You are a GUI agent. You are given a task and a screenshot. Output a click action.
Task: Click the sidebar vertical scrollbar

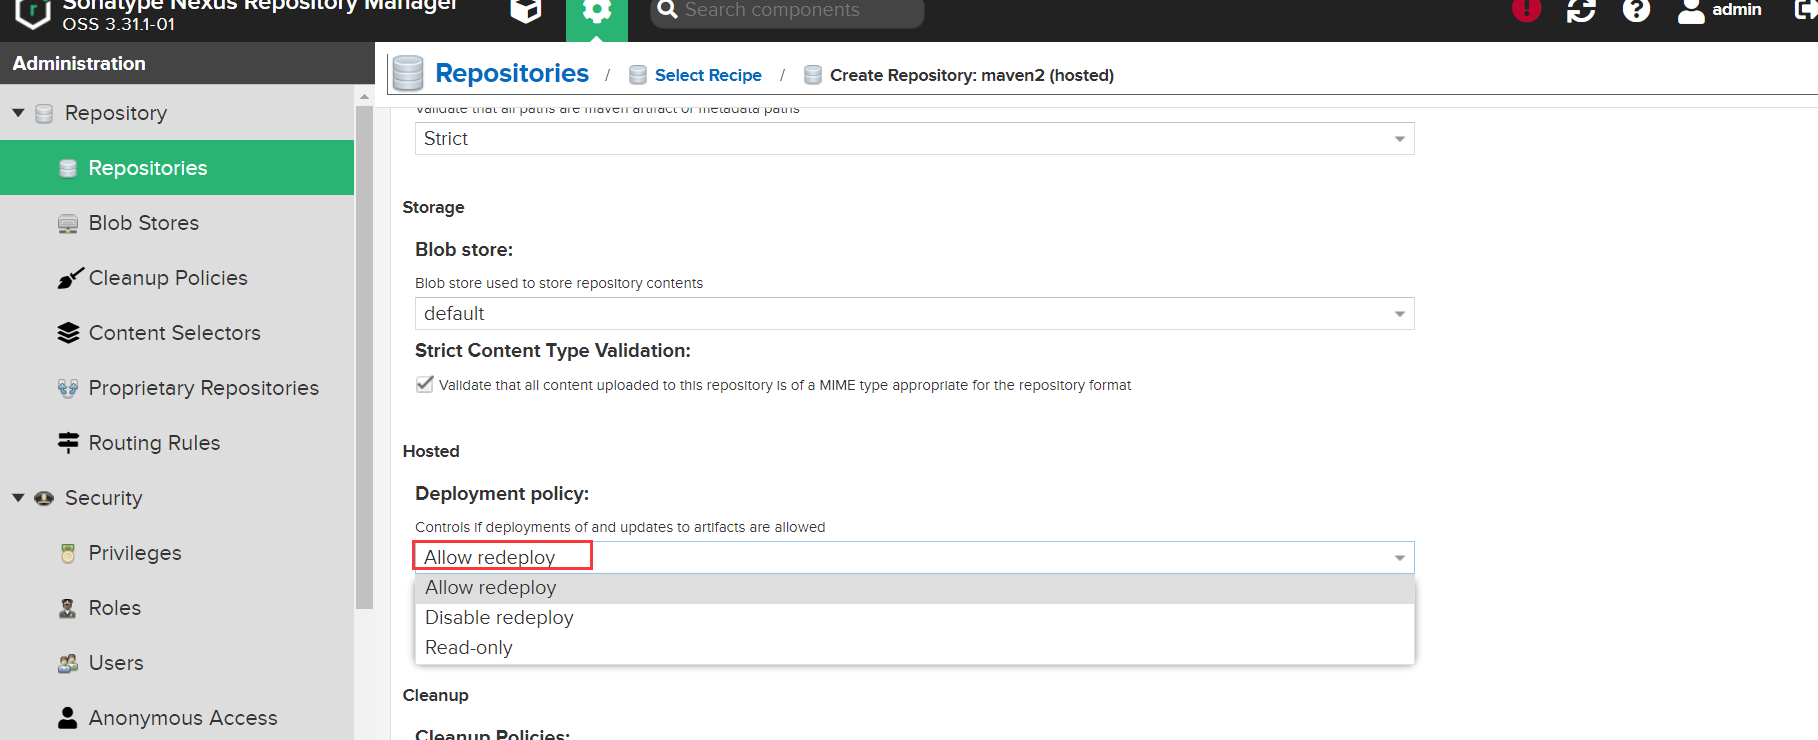coord(364,357)
